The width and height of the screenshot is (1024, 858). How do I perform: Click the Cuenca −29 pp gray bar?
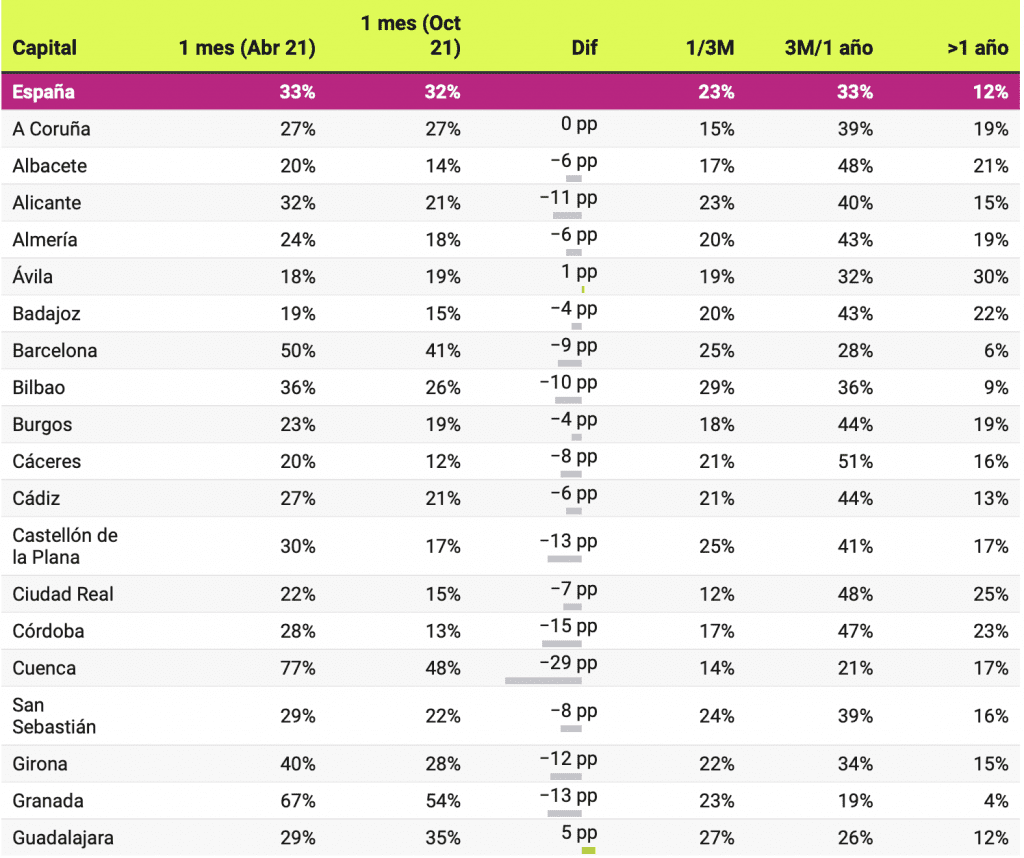(543, 680)
